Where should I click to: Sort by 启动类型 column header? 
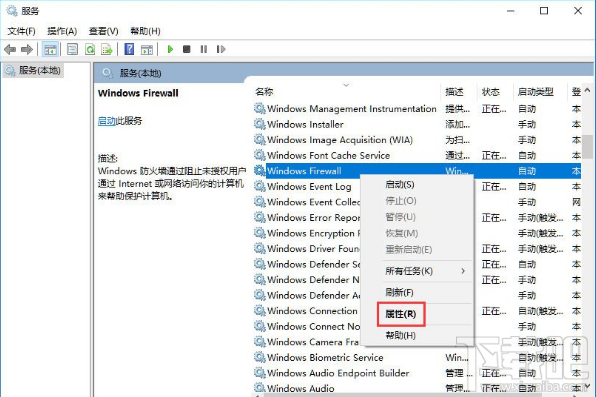[536, 92]
